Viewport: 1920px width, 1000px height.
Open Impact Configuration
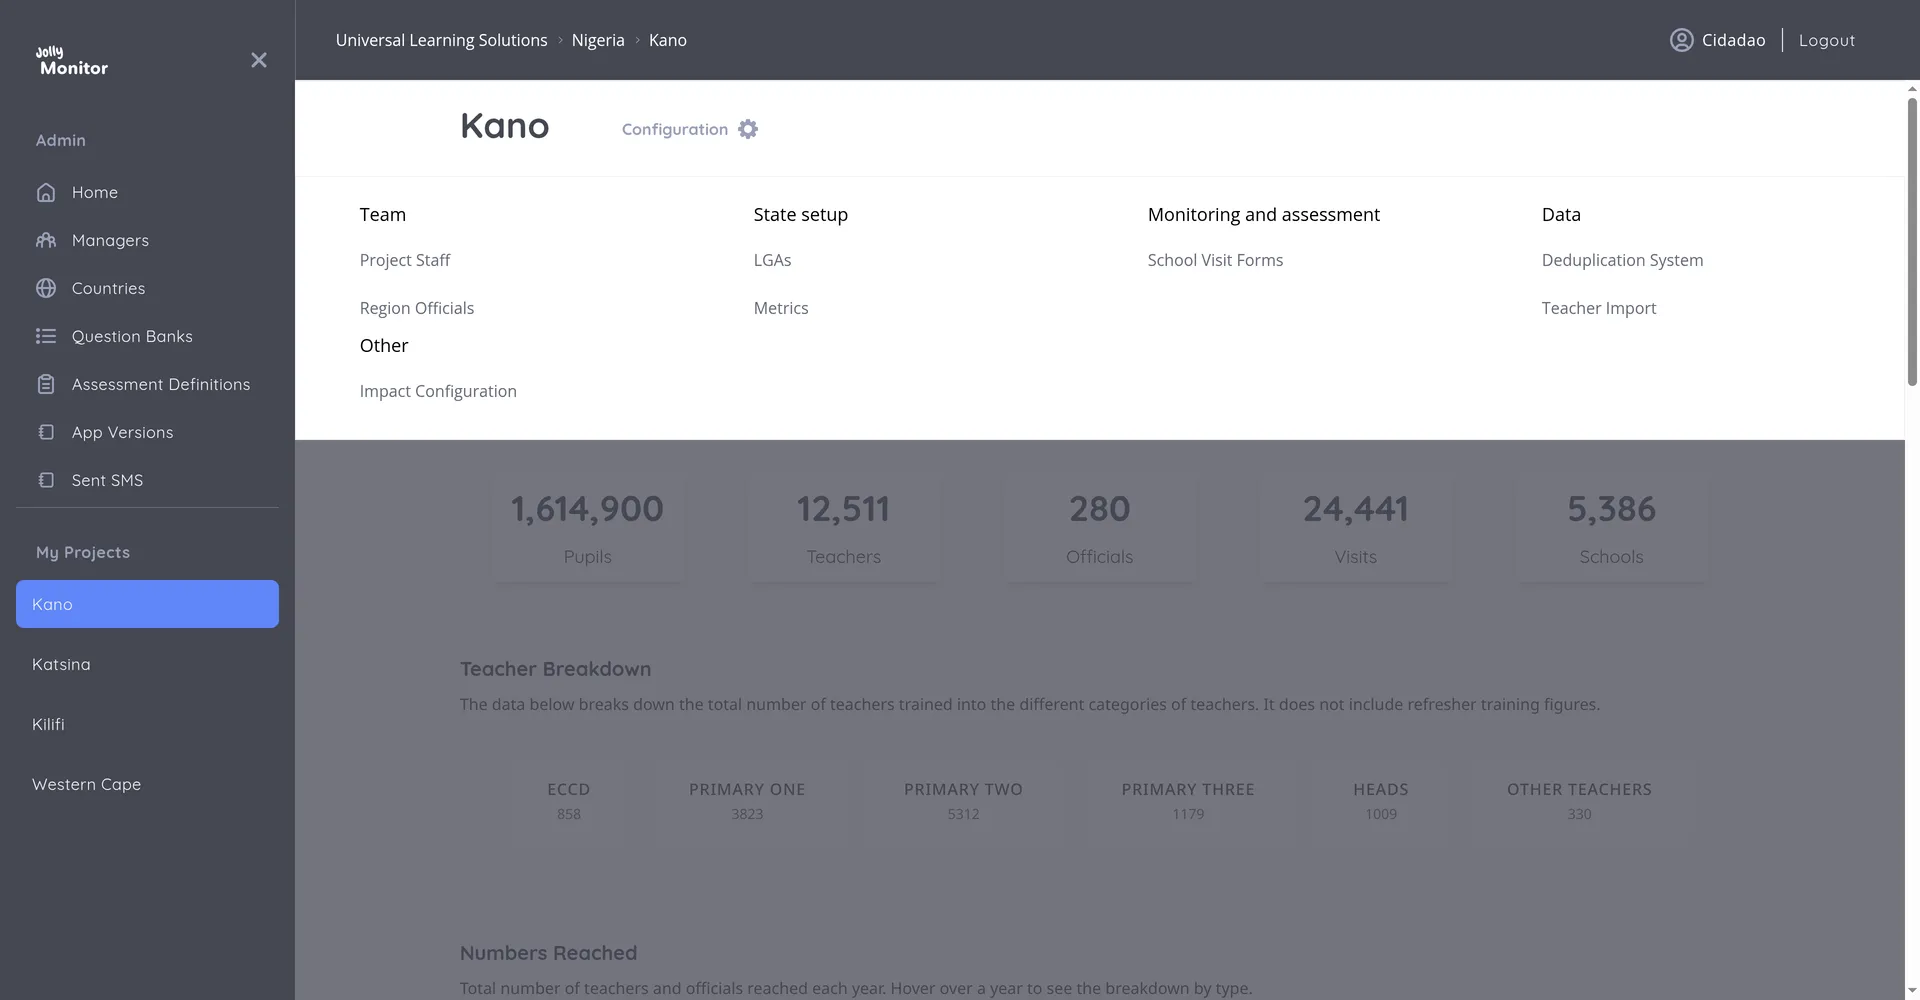(438, 391)
